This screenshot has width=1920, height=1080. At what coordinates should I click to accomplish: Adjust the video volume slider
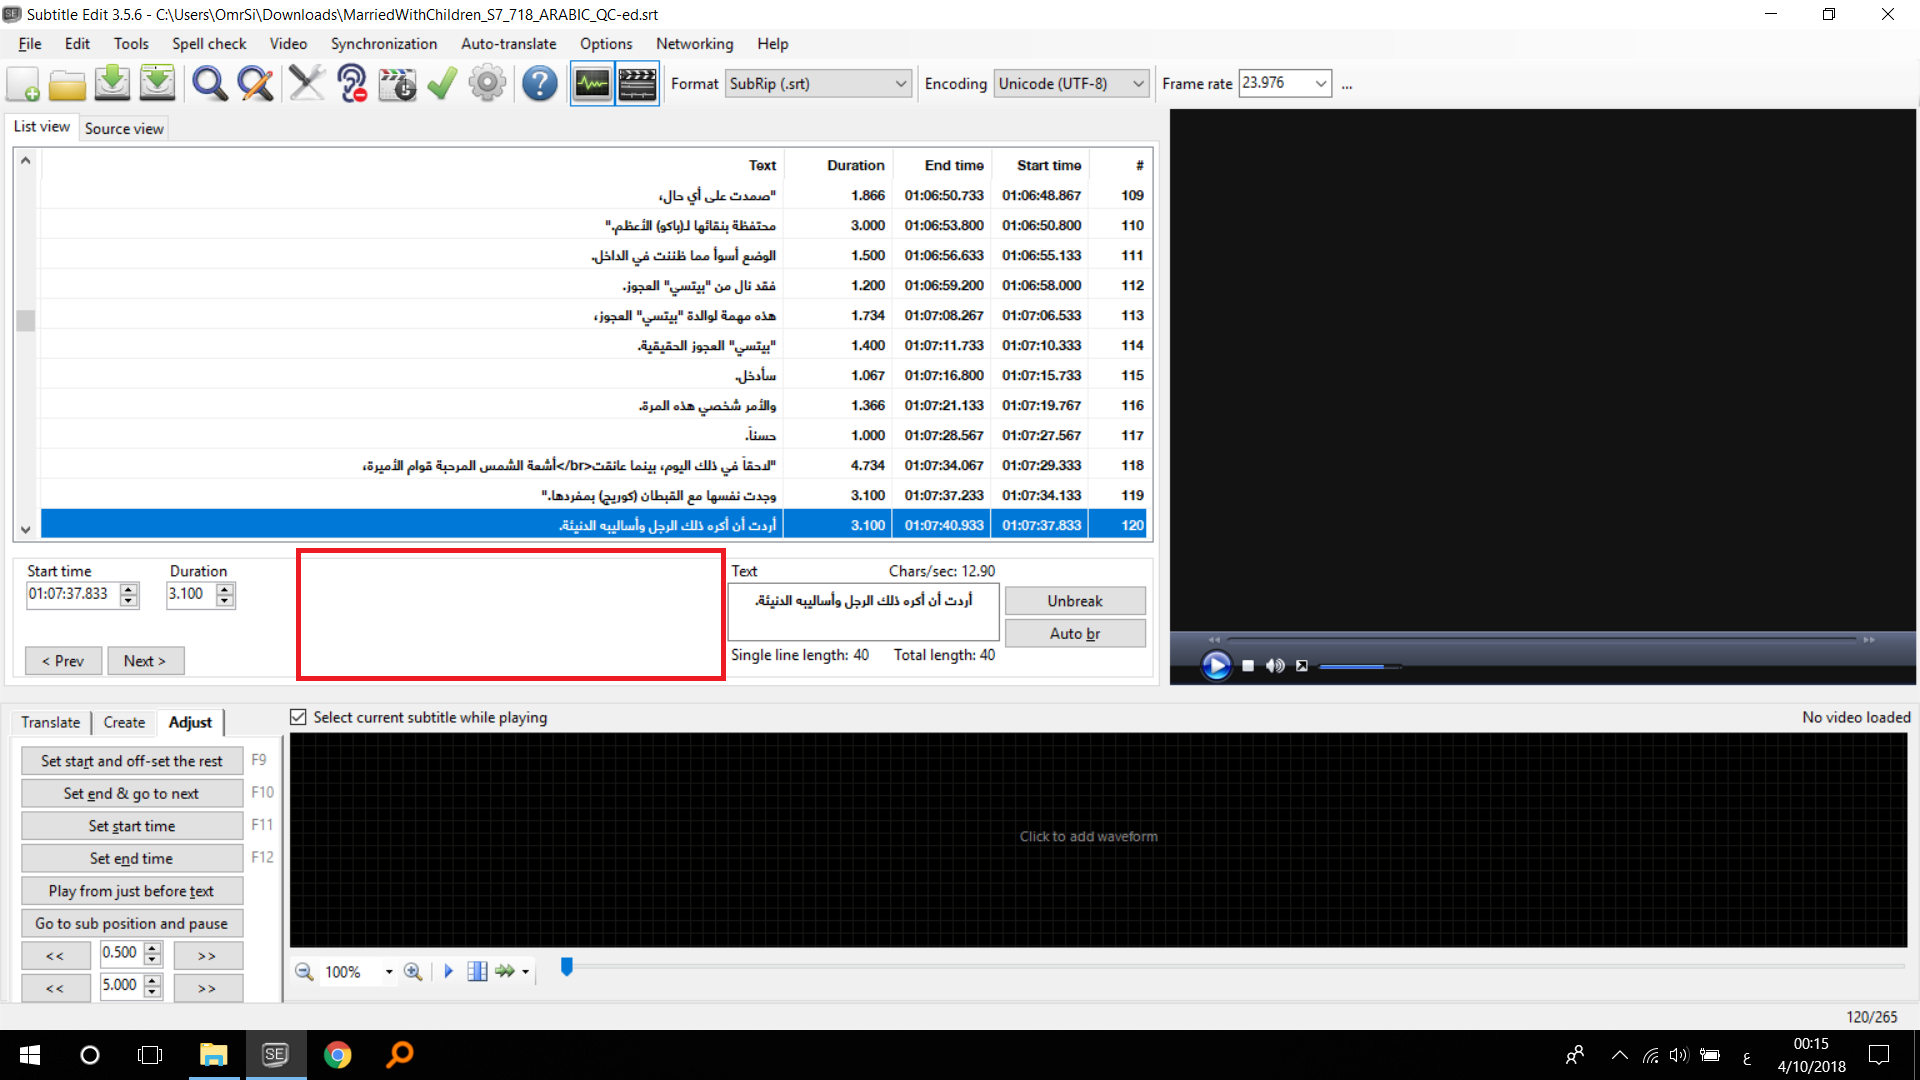coord(1360,666)
